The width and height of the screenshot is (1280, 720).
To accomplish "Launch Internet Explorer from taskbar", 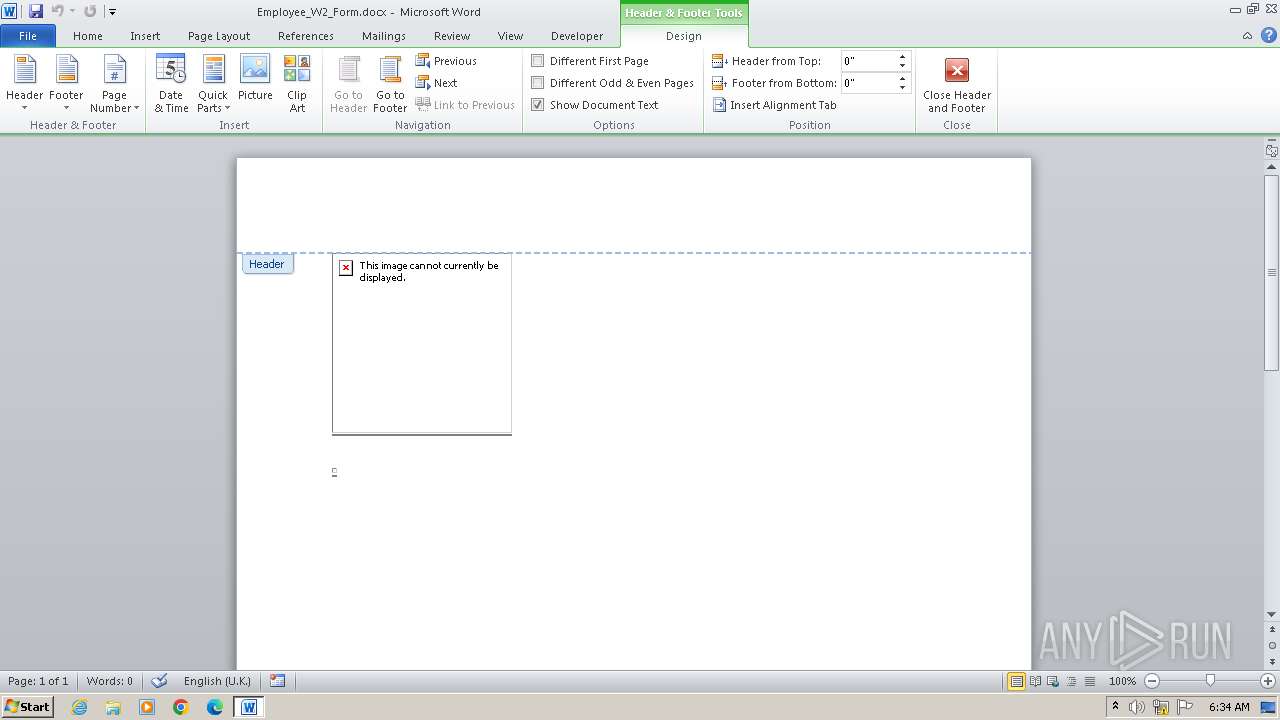I will click(x=79, y=707).
